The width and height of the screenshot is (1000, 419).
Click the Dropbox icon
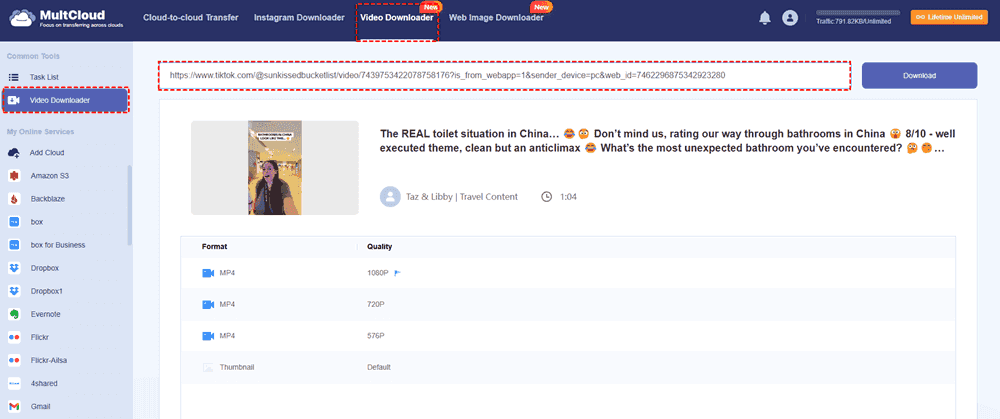click(x=13, y=268)
